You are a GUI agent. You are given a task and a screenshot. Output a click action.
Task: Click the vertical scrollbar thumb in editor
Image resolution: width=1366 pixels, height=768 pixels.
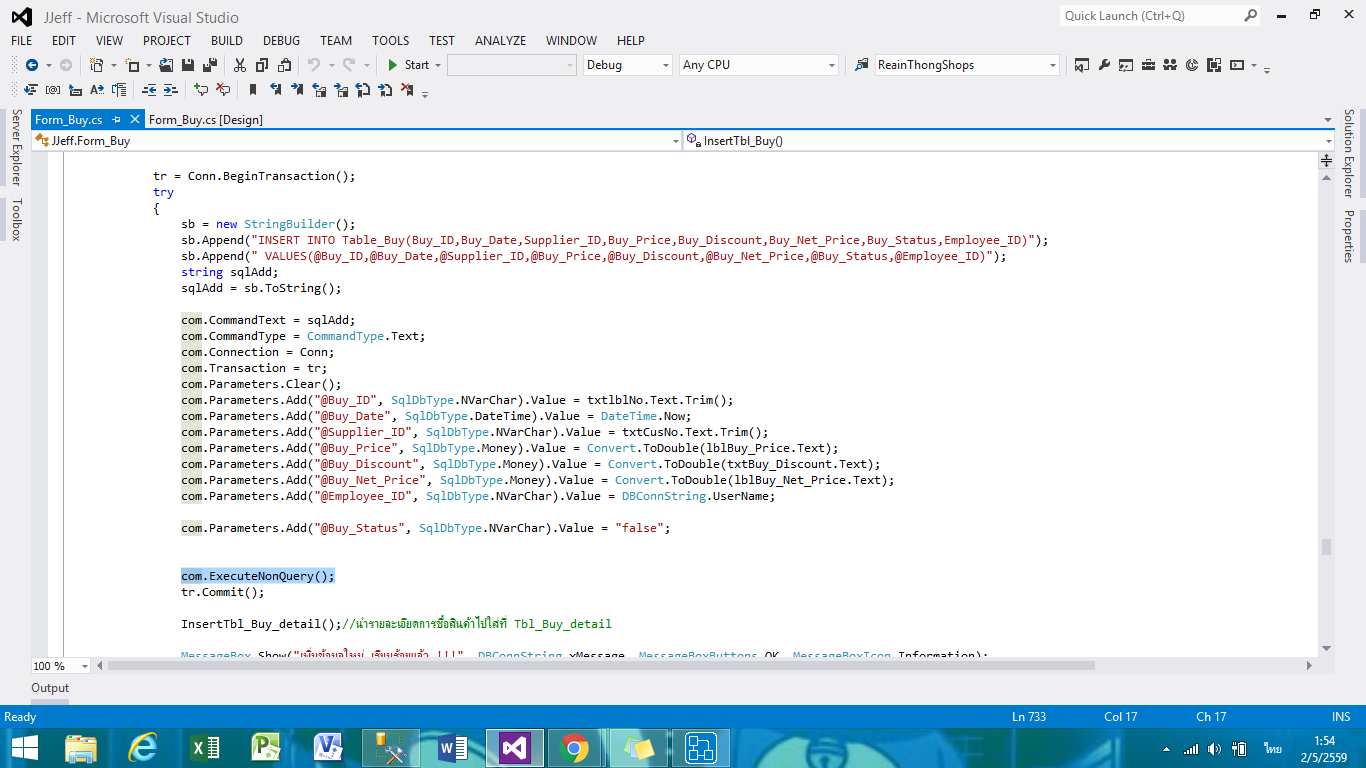[1327, 547]
